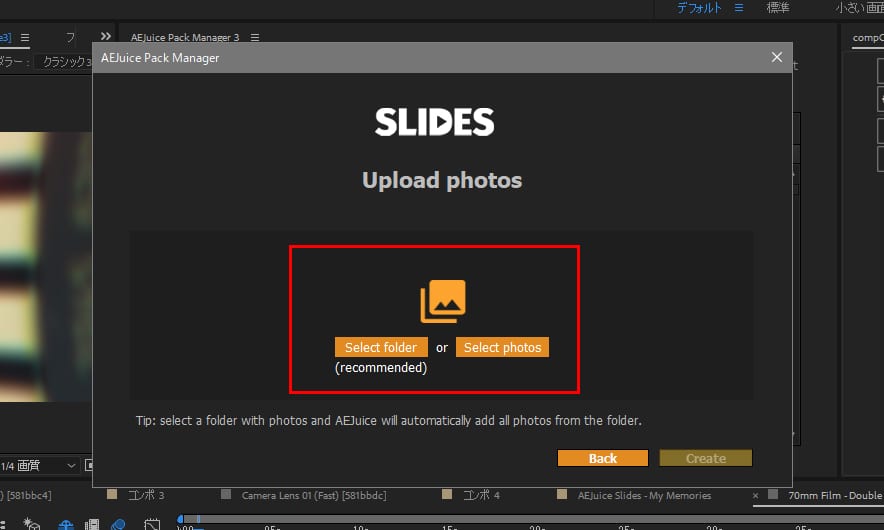This screenshot has height=530, width=884.
Task: Switch to the デフォルト workspace
Action: 699,8
